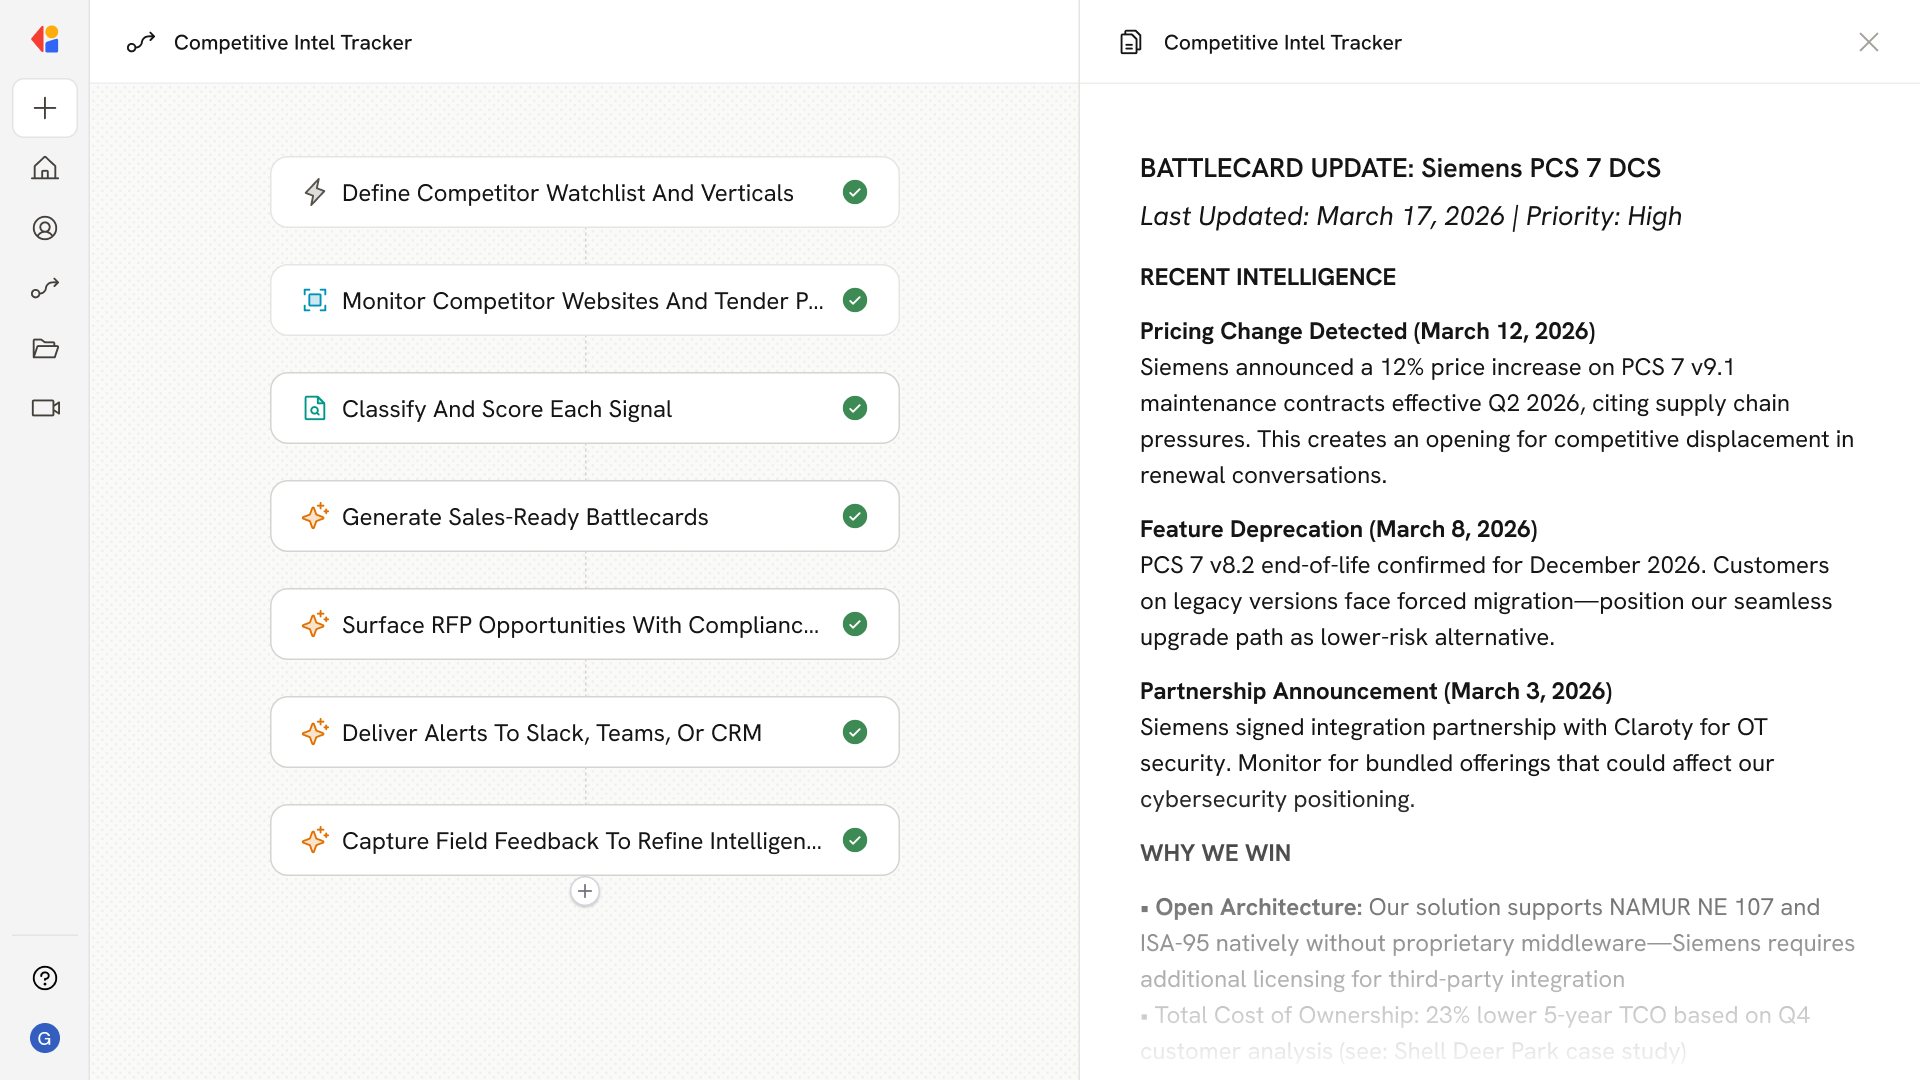
Task: Open the Monitor Competitor Websites step
Action: 582,300
